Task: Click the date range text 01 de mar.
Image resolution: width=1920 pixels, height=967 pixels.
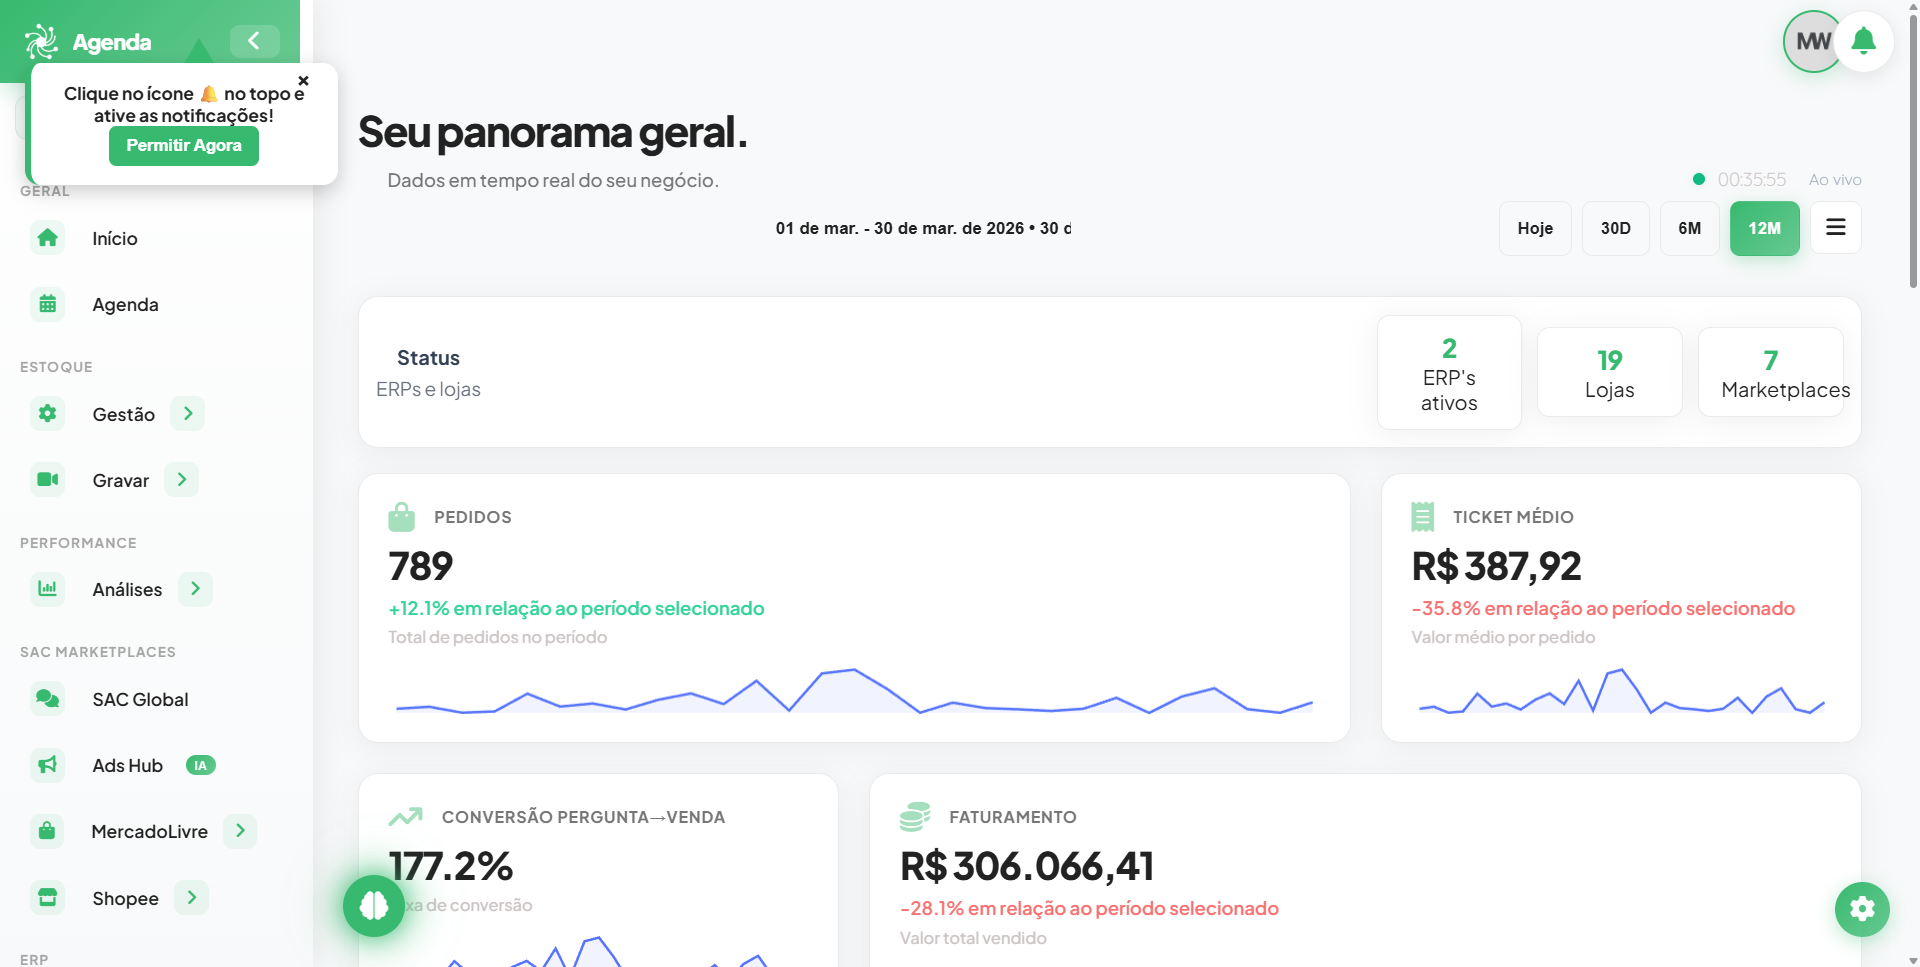Action: point(923,228)
